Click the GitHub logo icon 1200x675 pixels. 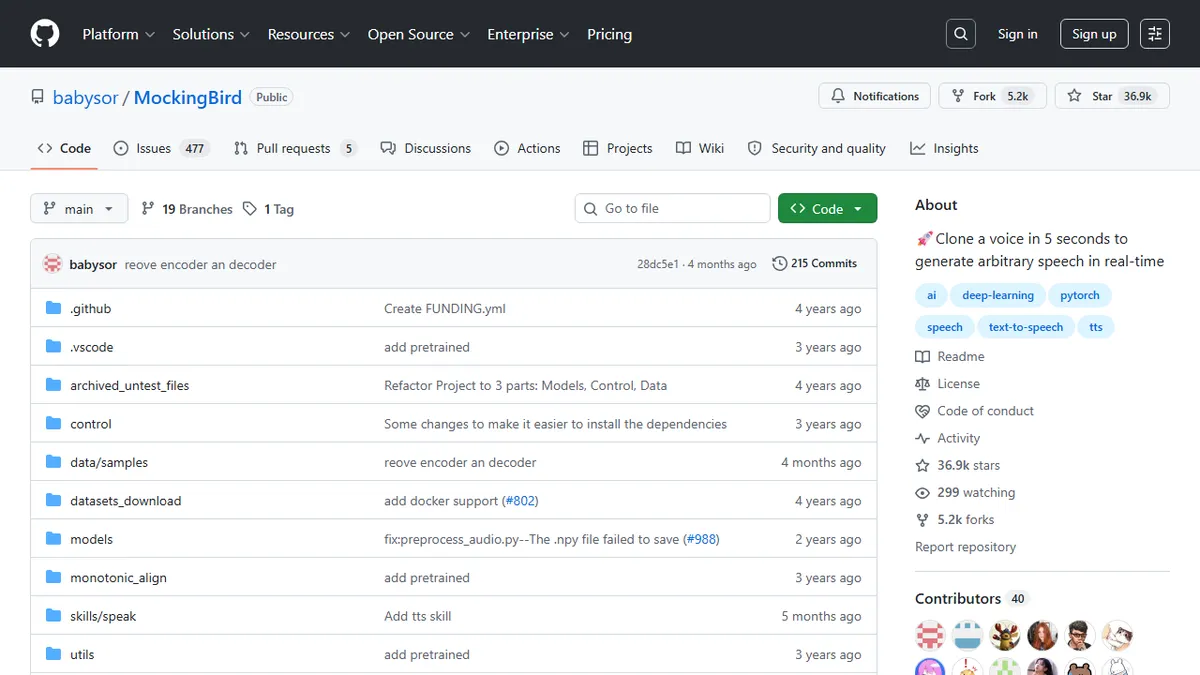click(45, 34)
